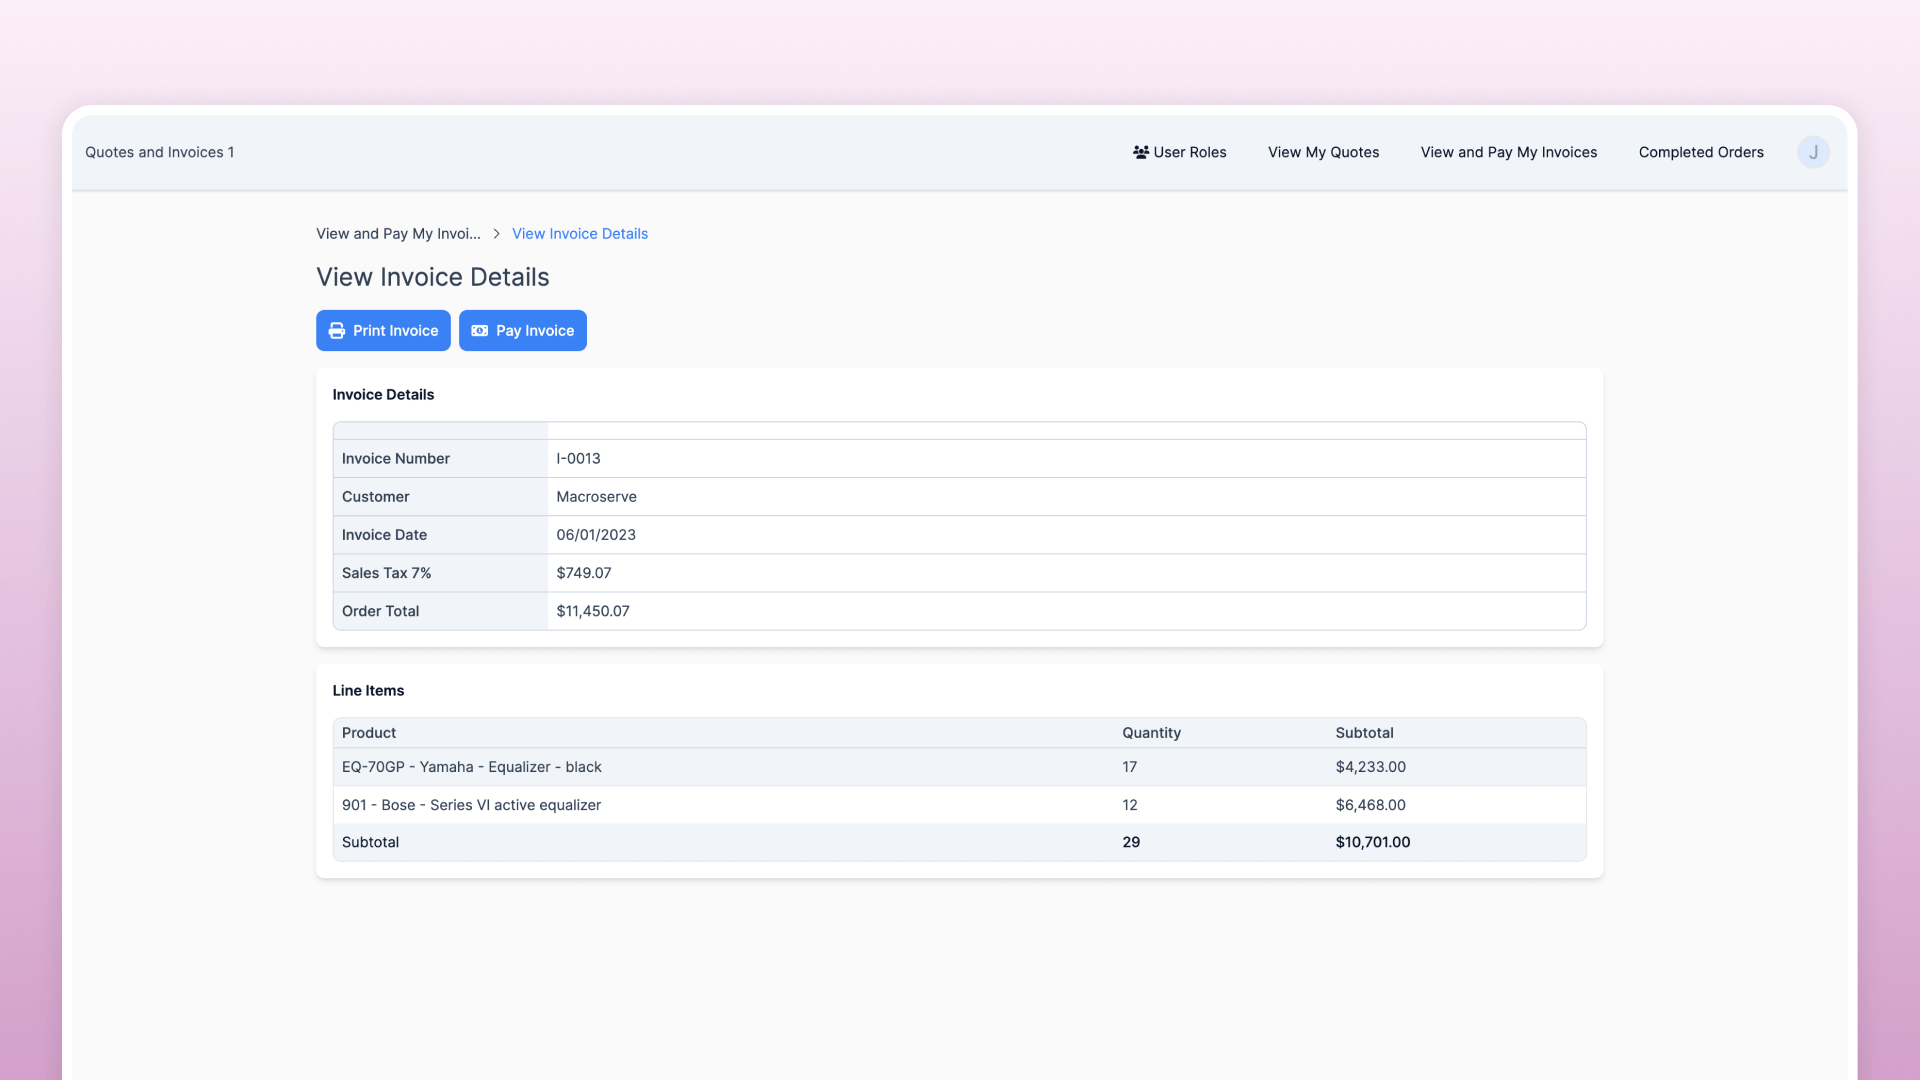The height and width of the screenshot is (1080, 1920).
Task: Select the EQ-70GP Yamaha Equalizer row
Action: 471,767
